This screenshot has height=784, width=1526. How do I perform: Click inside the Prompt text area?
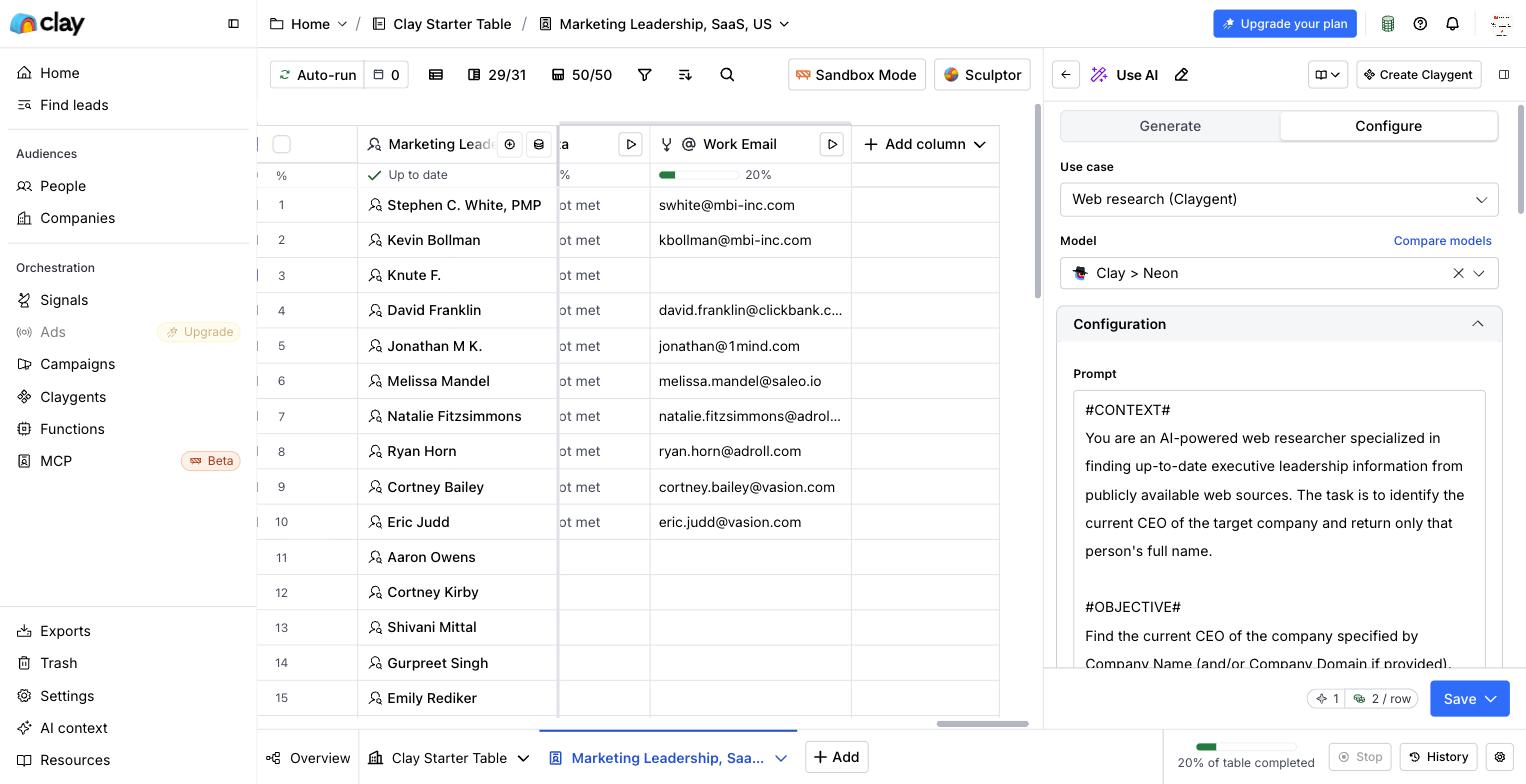click(x=1279, y=530)
